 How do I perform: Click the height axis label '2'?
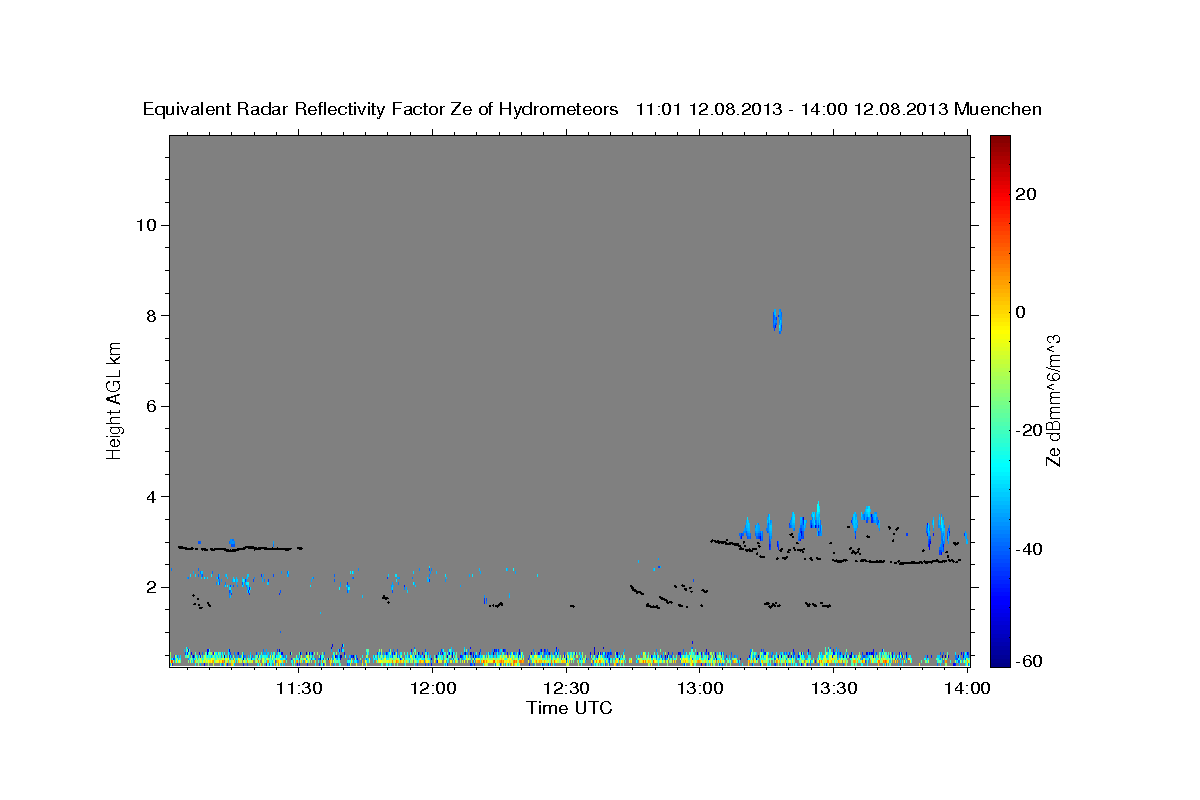click(152, 587)
